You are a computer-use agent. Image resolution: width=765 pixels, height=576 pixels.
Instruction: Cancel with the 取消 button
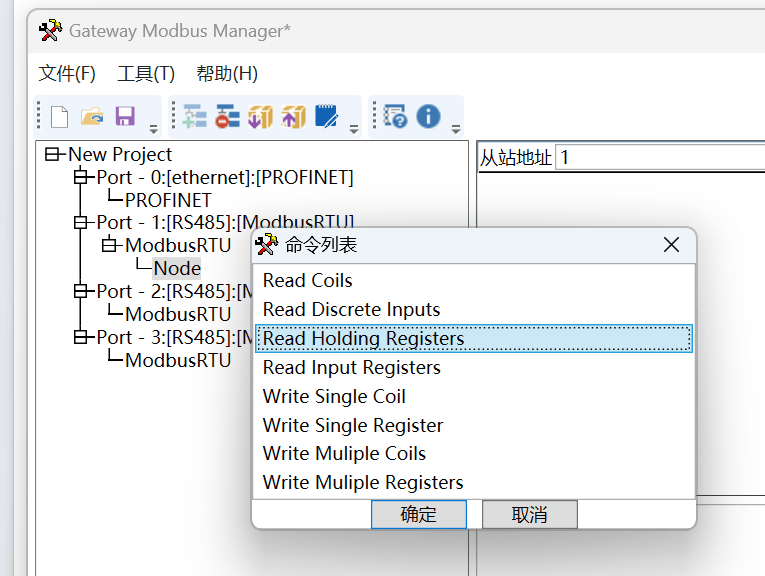529,514
